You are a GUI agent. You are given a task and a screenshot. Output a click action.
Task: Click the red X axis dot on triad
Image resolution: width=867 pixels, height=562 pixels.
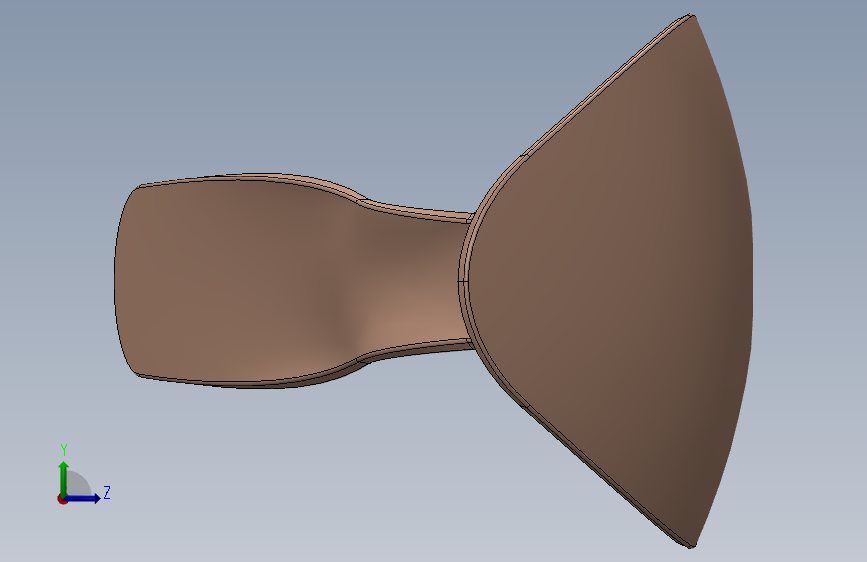point(62,499)
